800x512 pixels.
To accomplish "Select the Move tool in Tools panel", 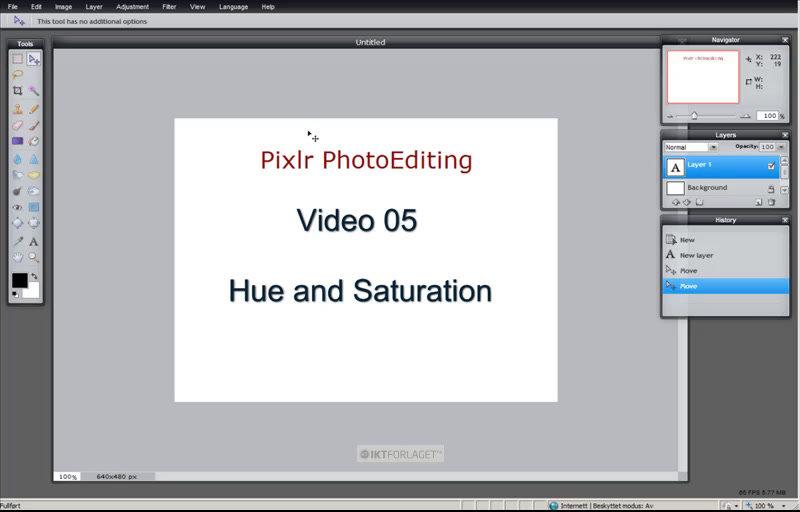I will pyautogui.click(x=34, y=59).
